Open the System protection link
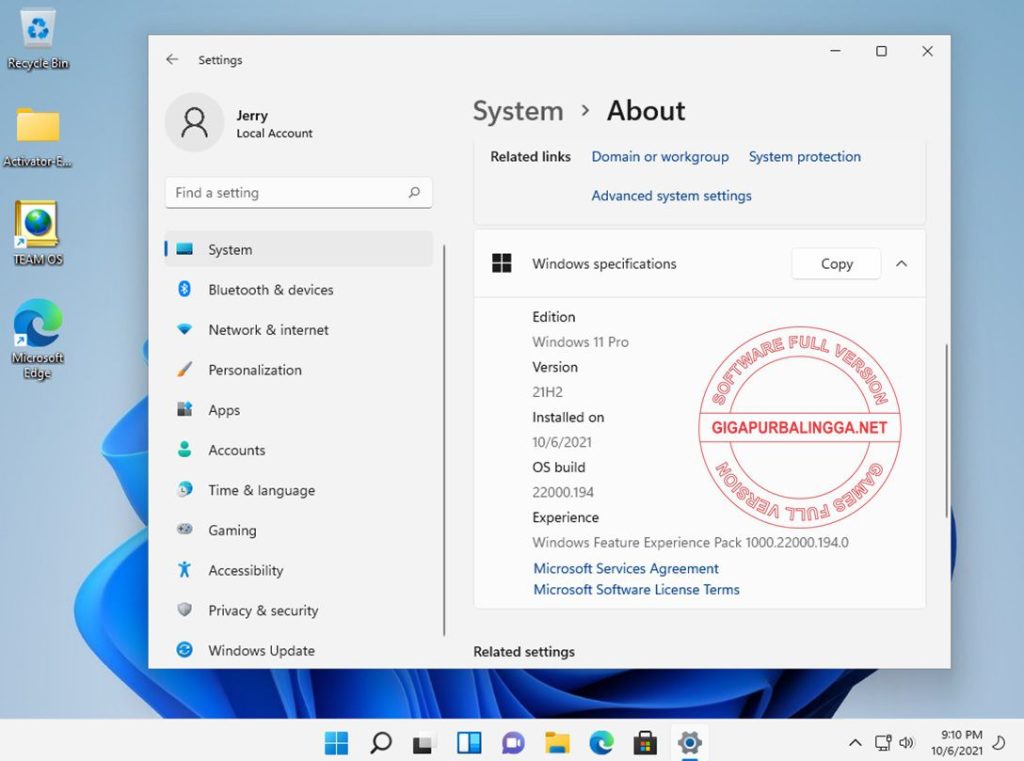Screen dimensions: 1024x761 click(x=805, y=157)
